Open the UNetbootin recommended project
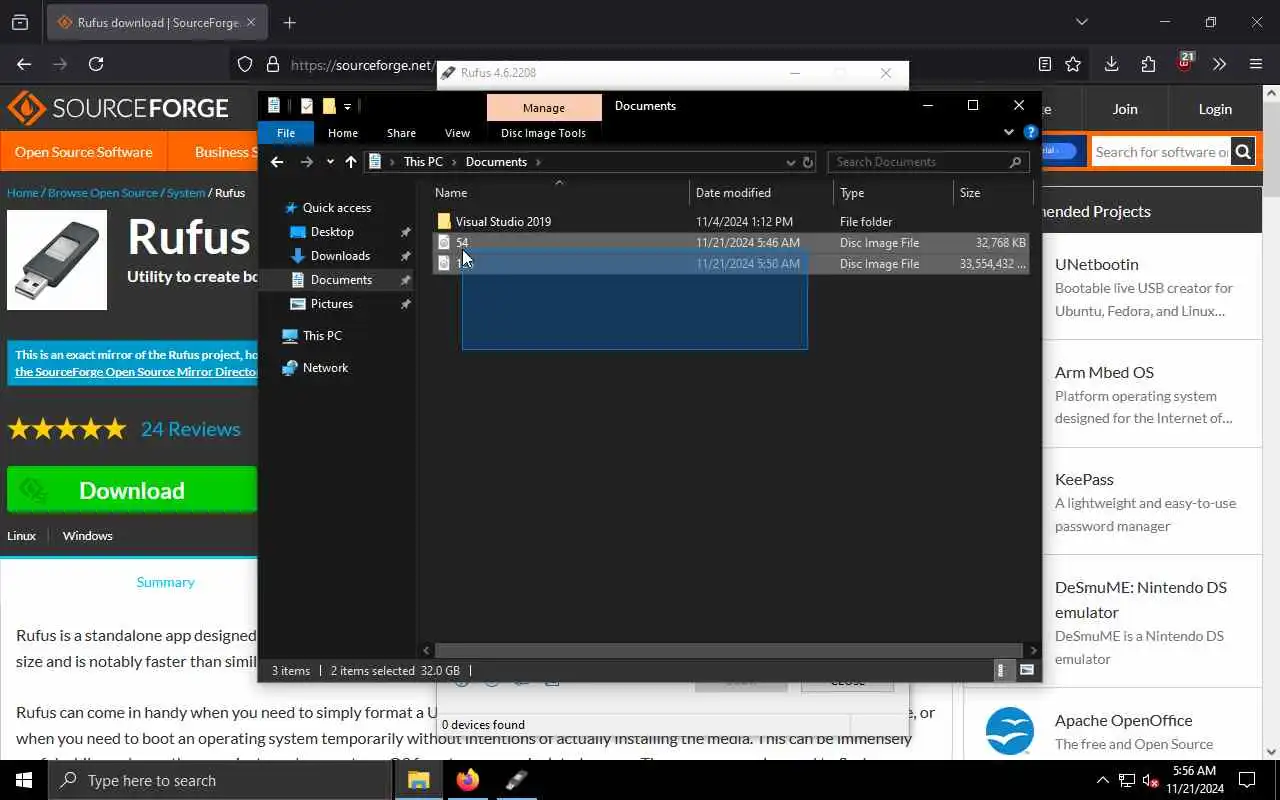Viewport: 1280px width, 800px height. [x=1097, y=264]
